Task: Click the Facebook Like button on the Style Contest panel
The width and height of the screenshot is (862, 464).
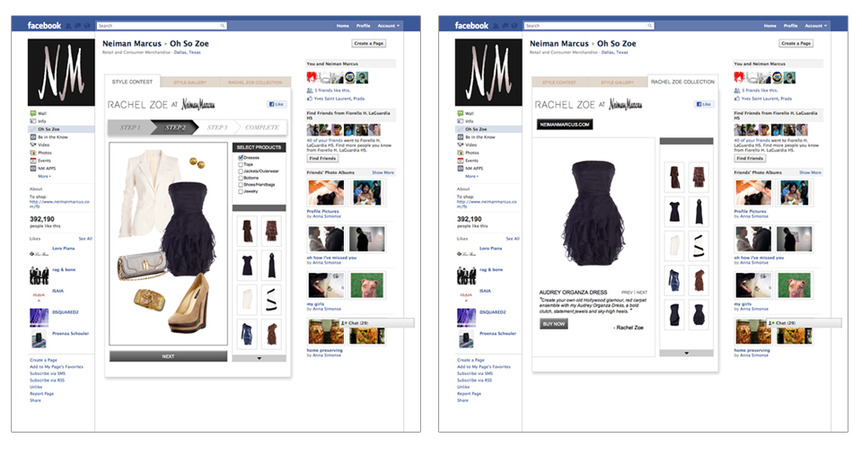Action: 276,104
